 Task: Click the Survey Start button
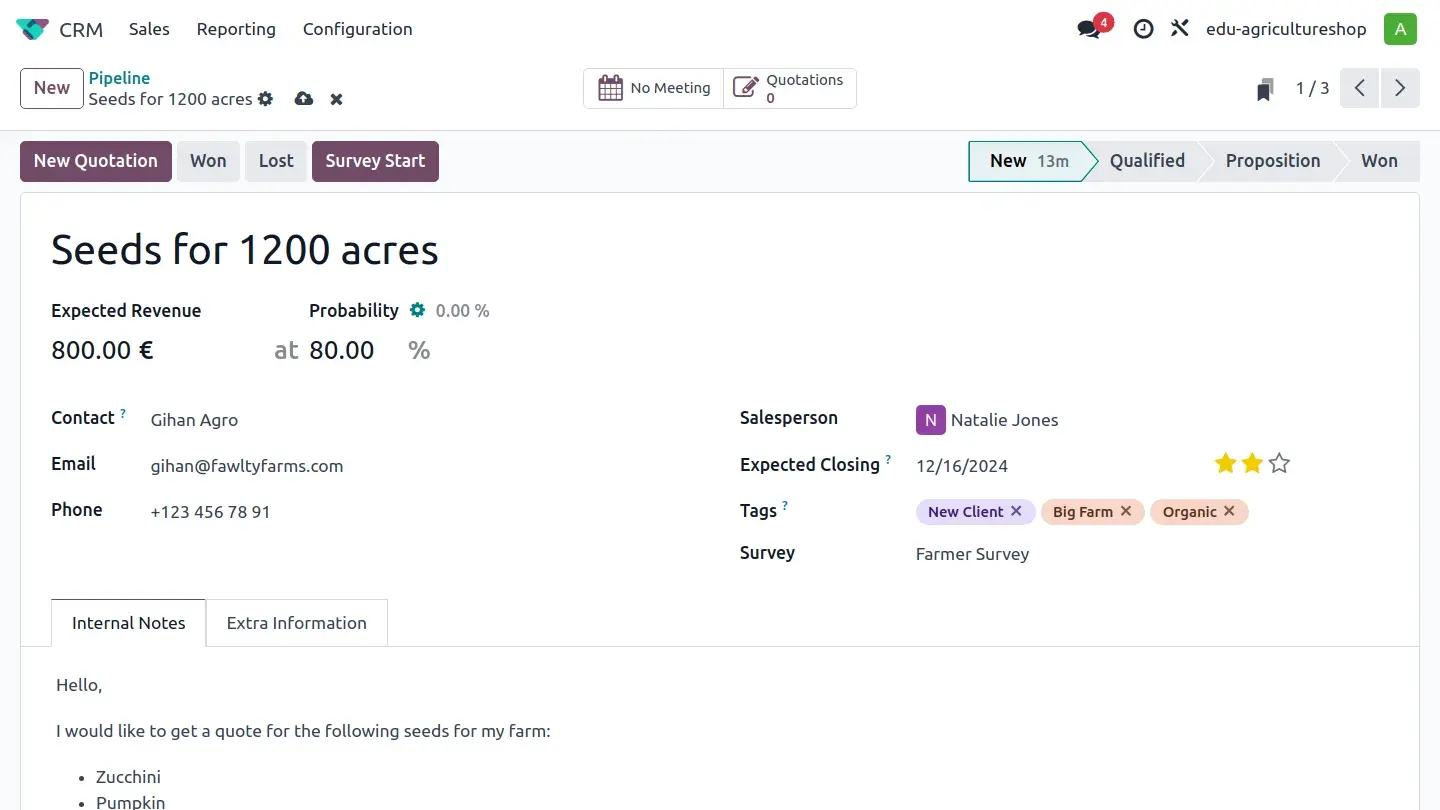pyautogui.click(x=375, y=161)
